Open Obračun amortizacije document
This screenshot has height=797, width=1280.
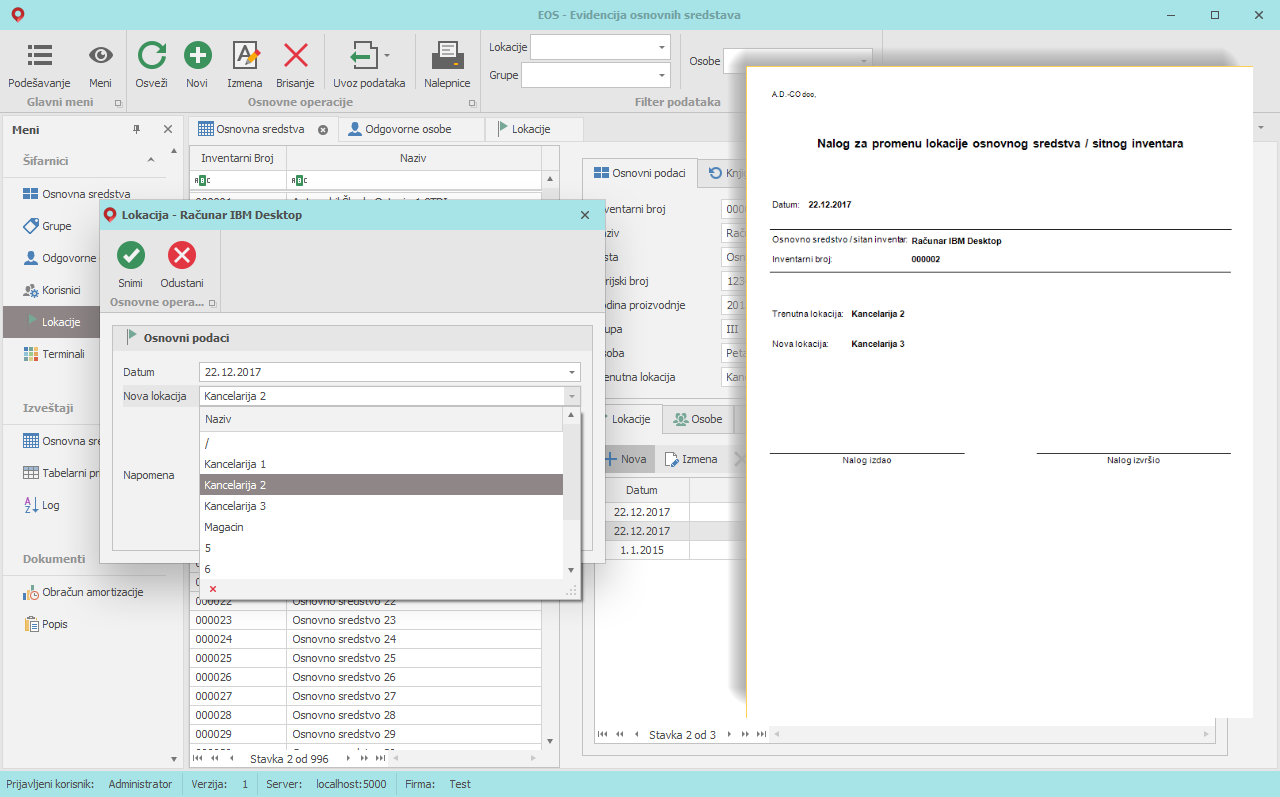coord(83,592)
